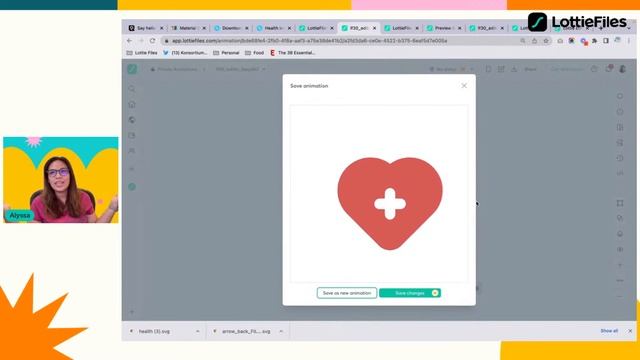The height and width of the screenshot is (360, 640).
Task: Click Show all downloads link
Action: pos(609,331)
